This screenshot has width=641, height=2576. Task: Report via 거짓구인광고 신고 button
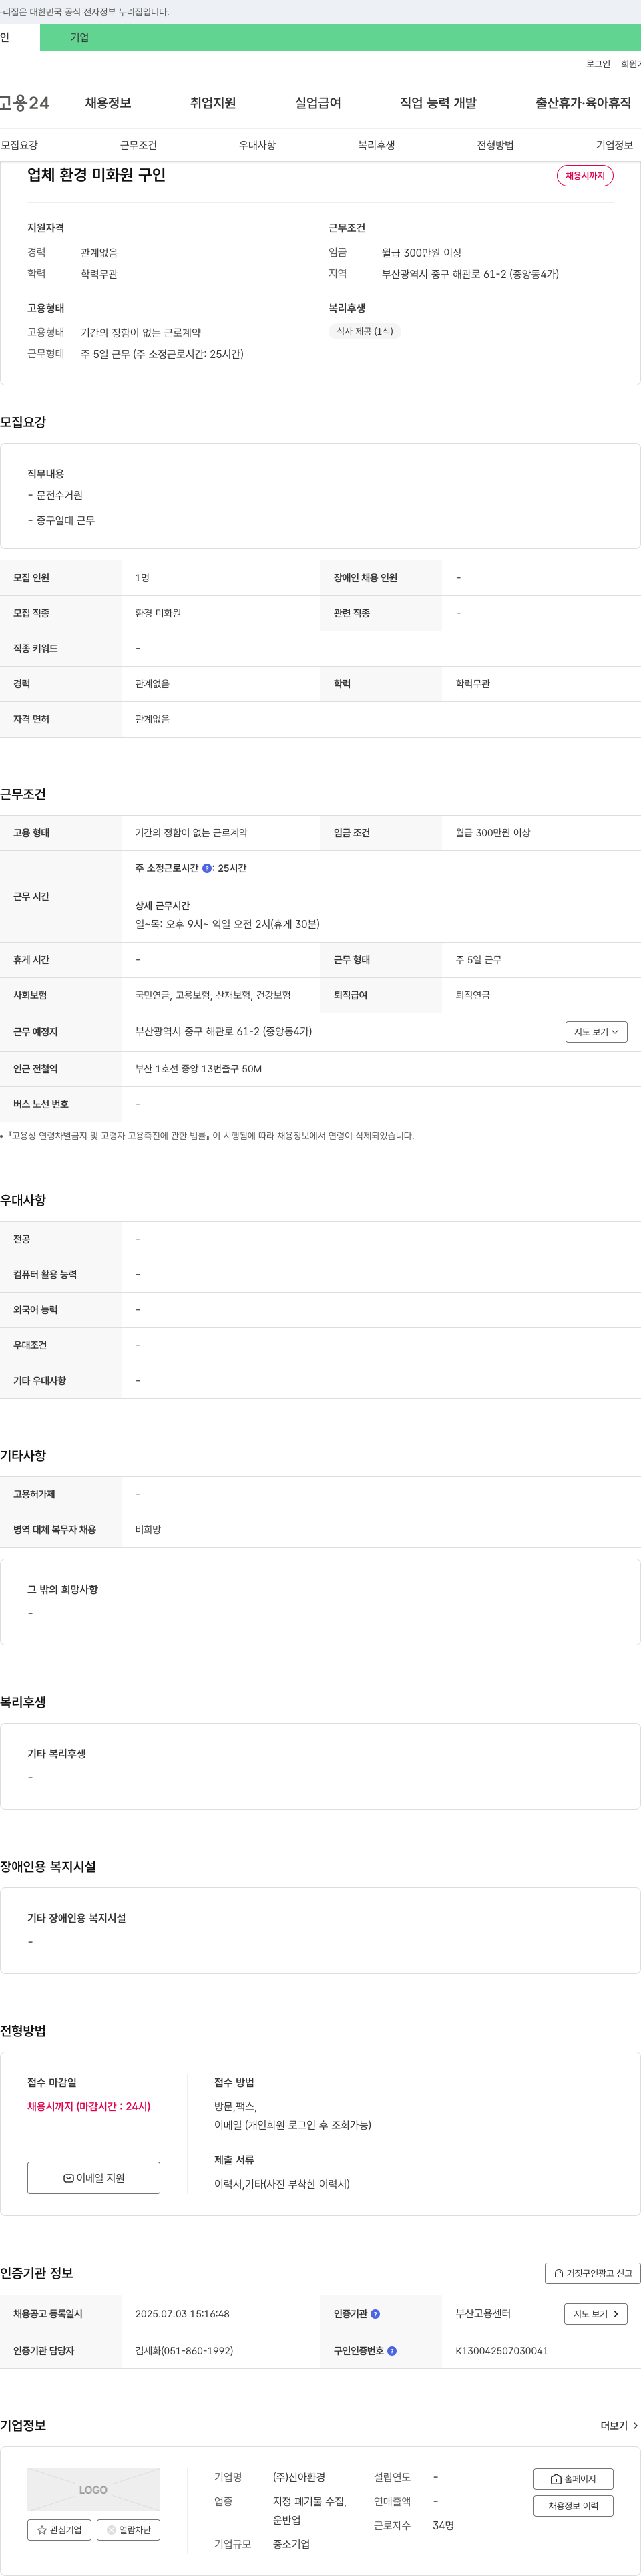[593, 2273]
